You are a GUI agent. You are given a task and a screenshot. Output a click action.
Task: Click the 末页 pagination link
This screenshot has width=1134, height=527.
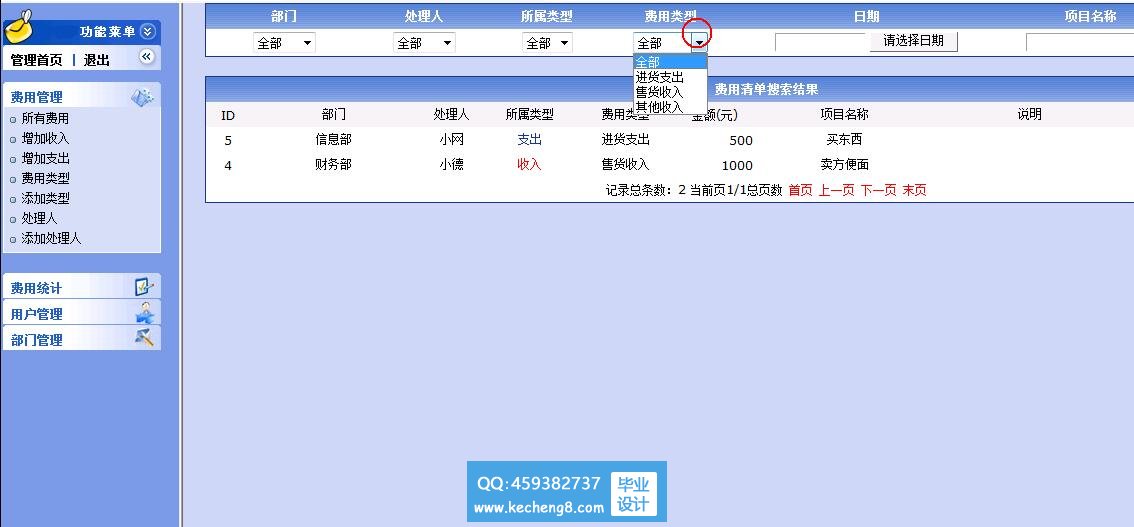pyautogui.click(x=914, y=190)
